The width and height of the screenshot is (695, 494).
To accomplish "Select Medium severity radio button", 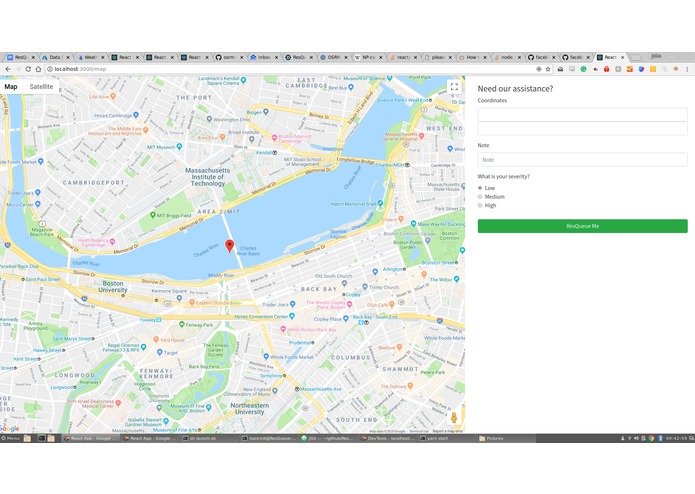I will (x=480, y=197).
